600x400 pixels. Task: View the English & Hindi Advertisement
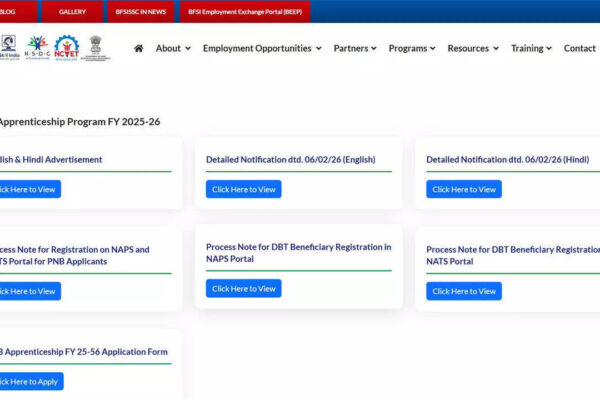click(30, 189)
